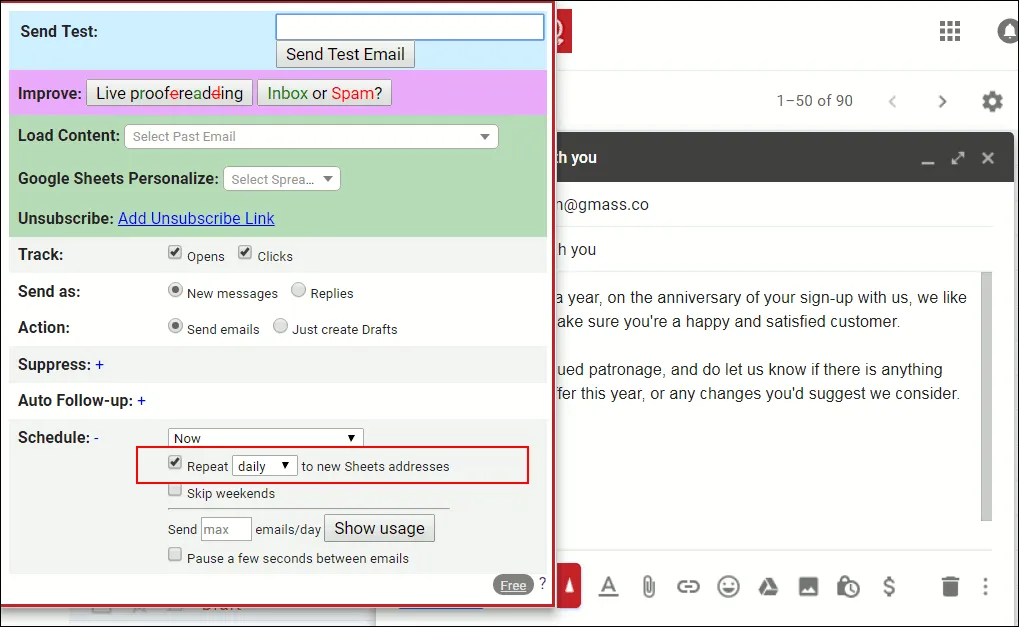Expand compose window to full screen
This screenshot has width=1019, height=627.
[958, 158]
